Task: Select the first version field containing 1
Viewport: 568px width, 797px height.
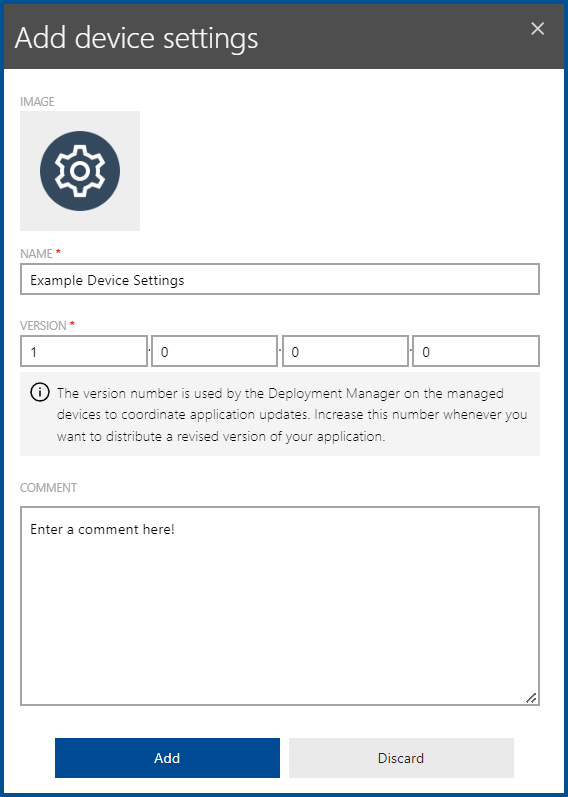Action: (84, 351)
